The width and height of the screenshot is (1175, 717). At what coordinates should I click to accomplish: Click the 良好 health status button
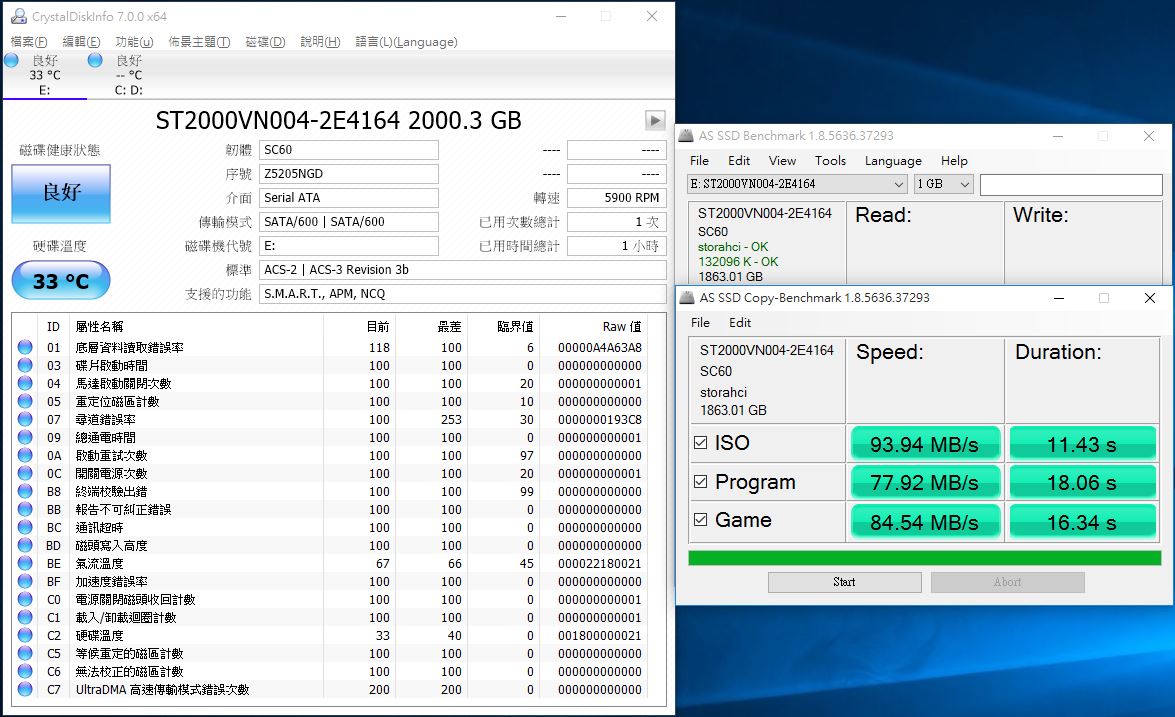[x=61, y=193]
